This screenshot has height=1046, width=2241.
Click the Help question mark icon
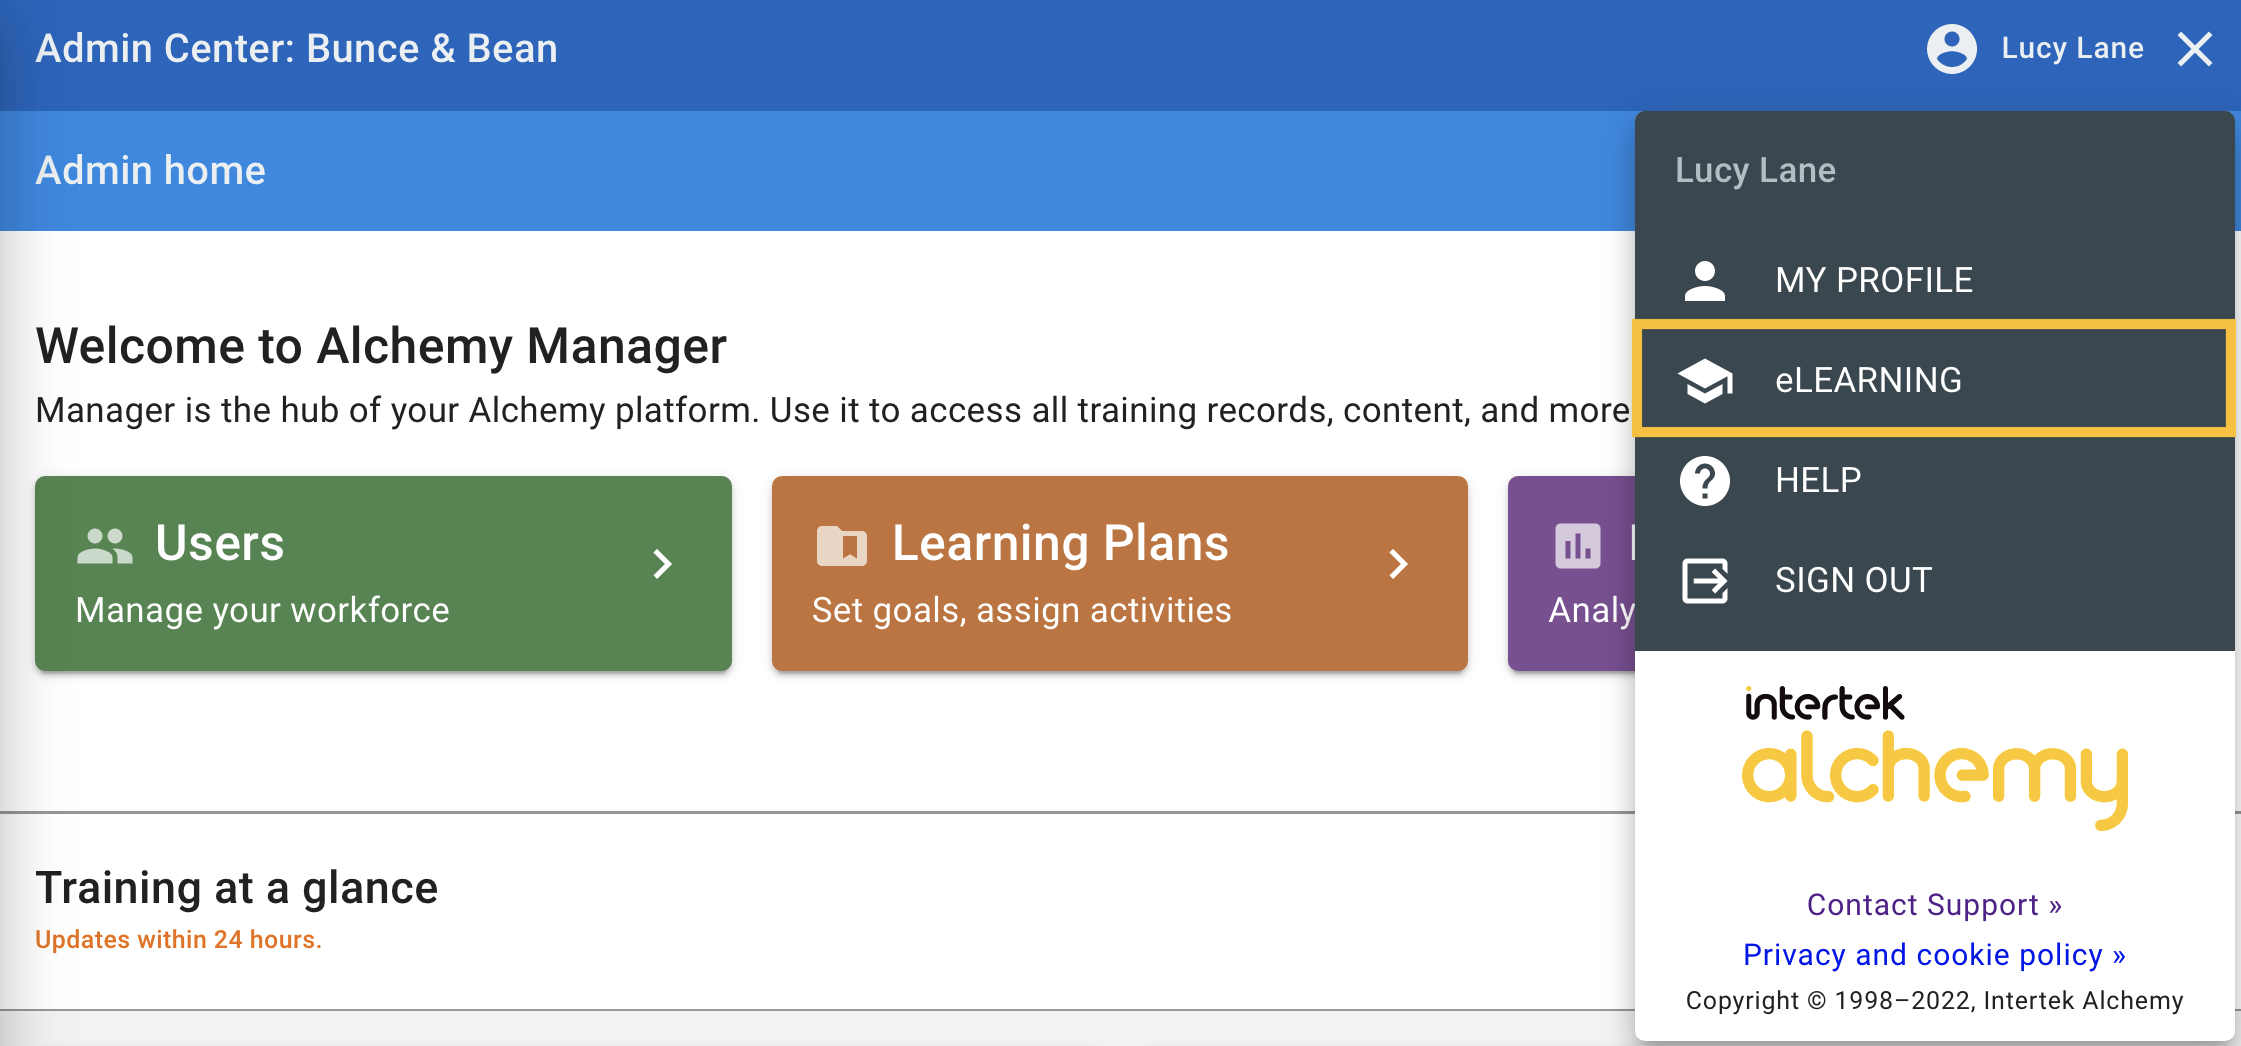coord(1704,480)
